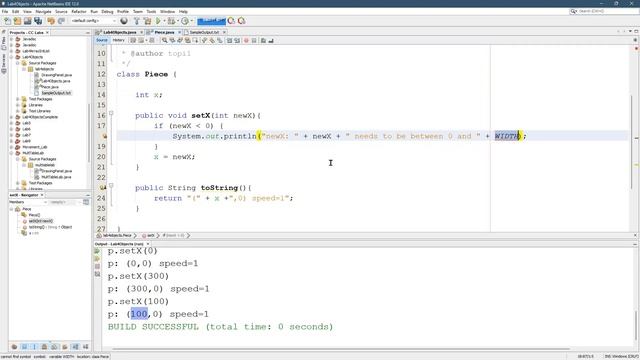640x360 pixels.
Task: Collapse the Lab4Objects project node
Action: pos(12,57)
